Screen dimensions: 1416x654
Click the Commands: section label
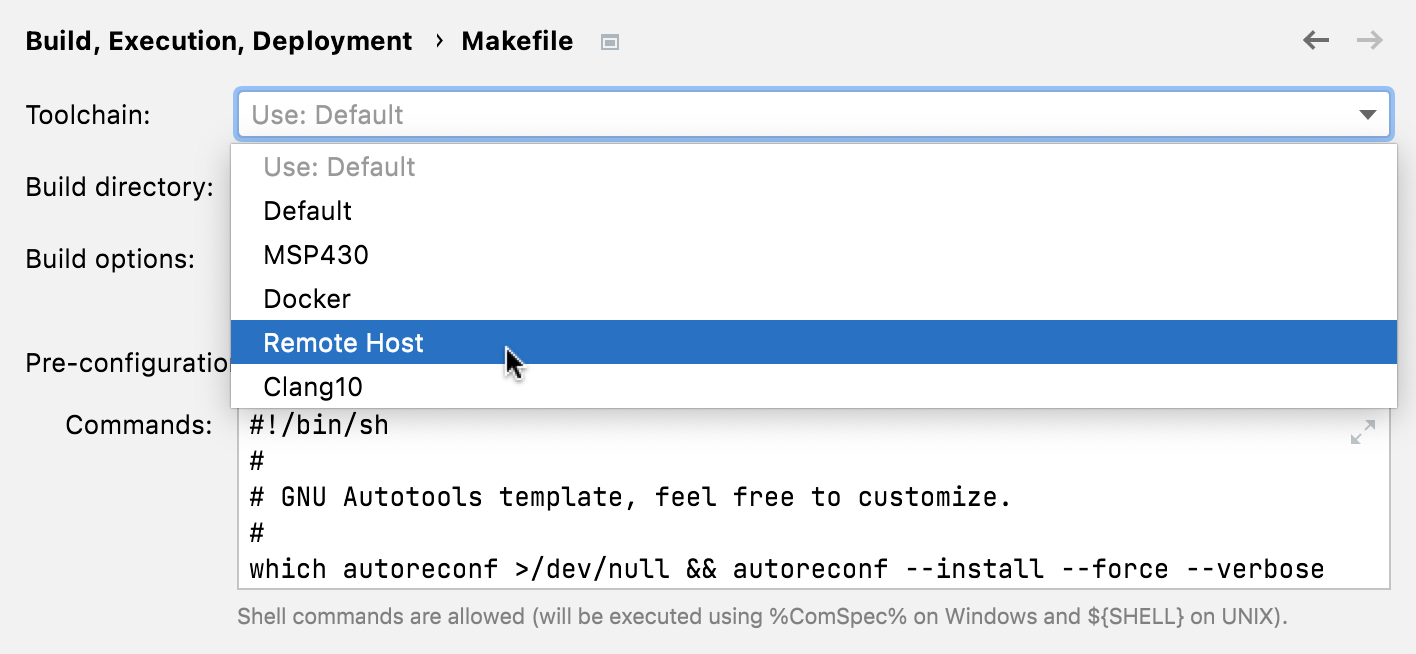[x=139, y=425]
